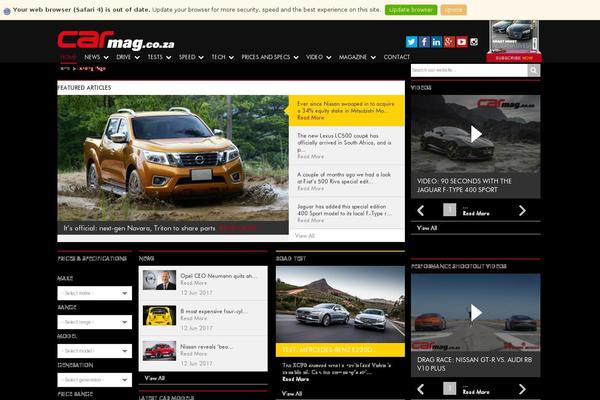Open the Home menu item
600x400 pixels.
(x=68, y=57)
